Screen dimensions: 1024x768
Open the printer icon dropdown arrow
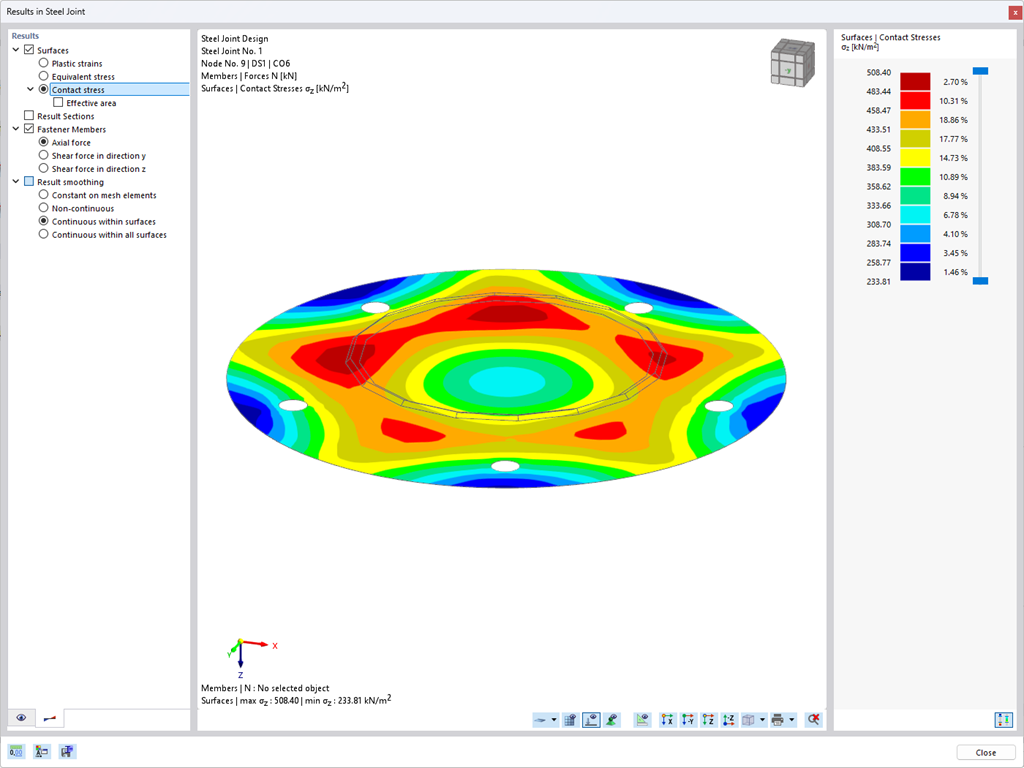(790, 719)
